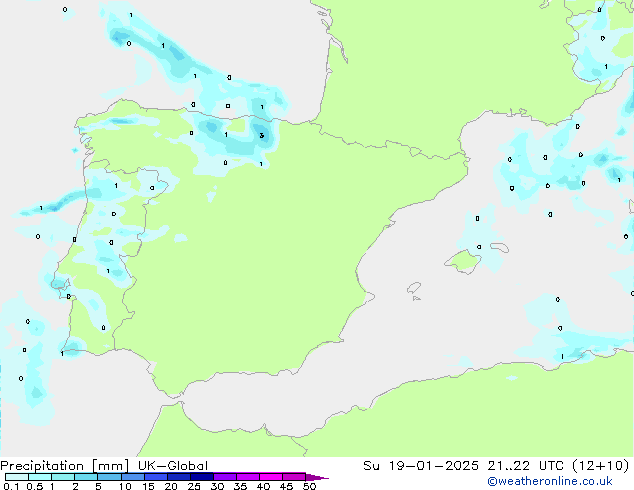The width and height of the screenshot is (634, 490).
Task: Select the '21..22 UTC' time text
Action: click(524, 466)
